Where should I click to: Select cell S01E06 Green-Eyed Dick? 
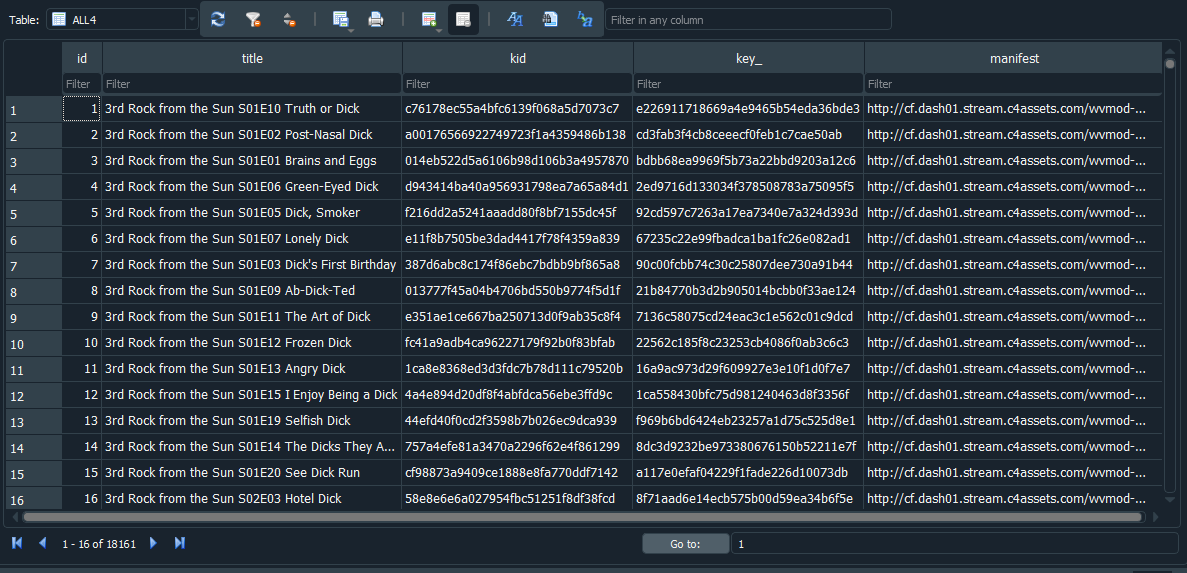click(x=252, y=186)
